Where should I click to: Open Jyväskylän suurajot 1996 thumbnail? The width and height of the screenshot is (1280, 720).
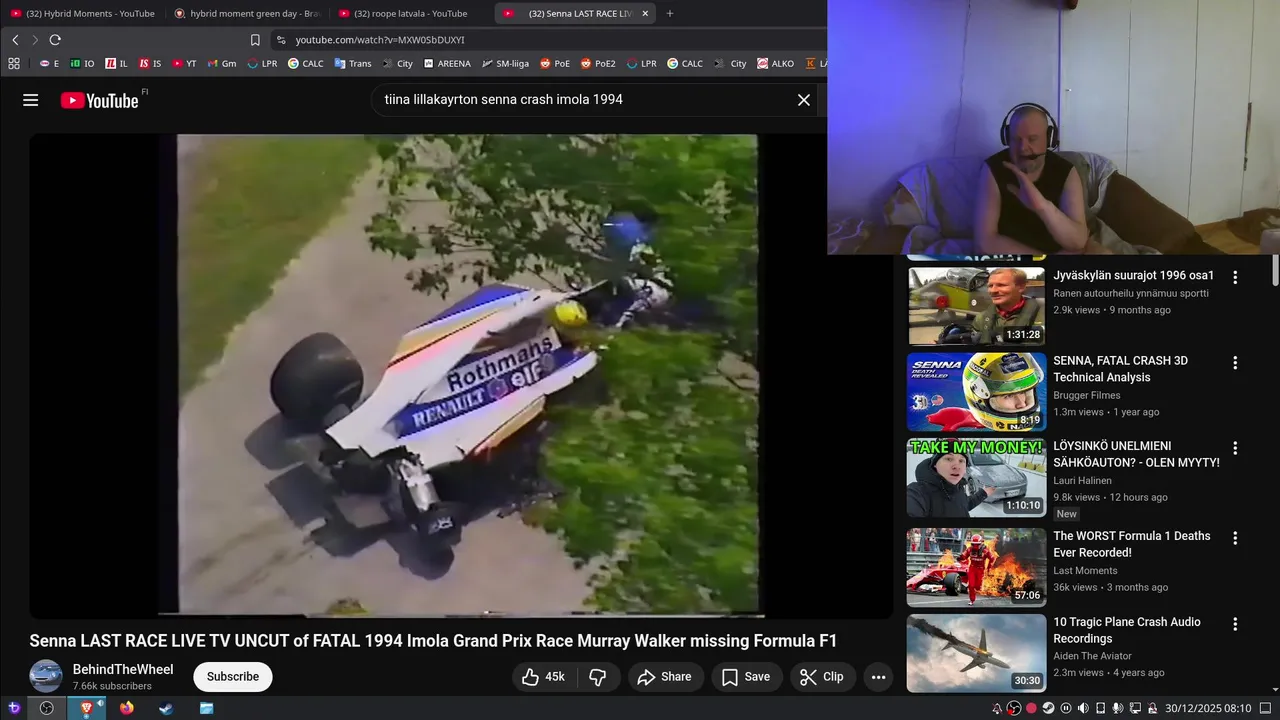[976, 306]
